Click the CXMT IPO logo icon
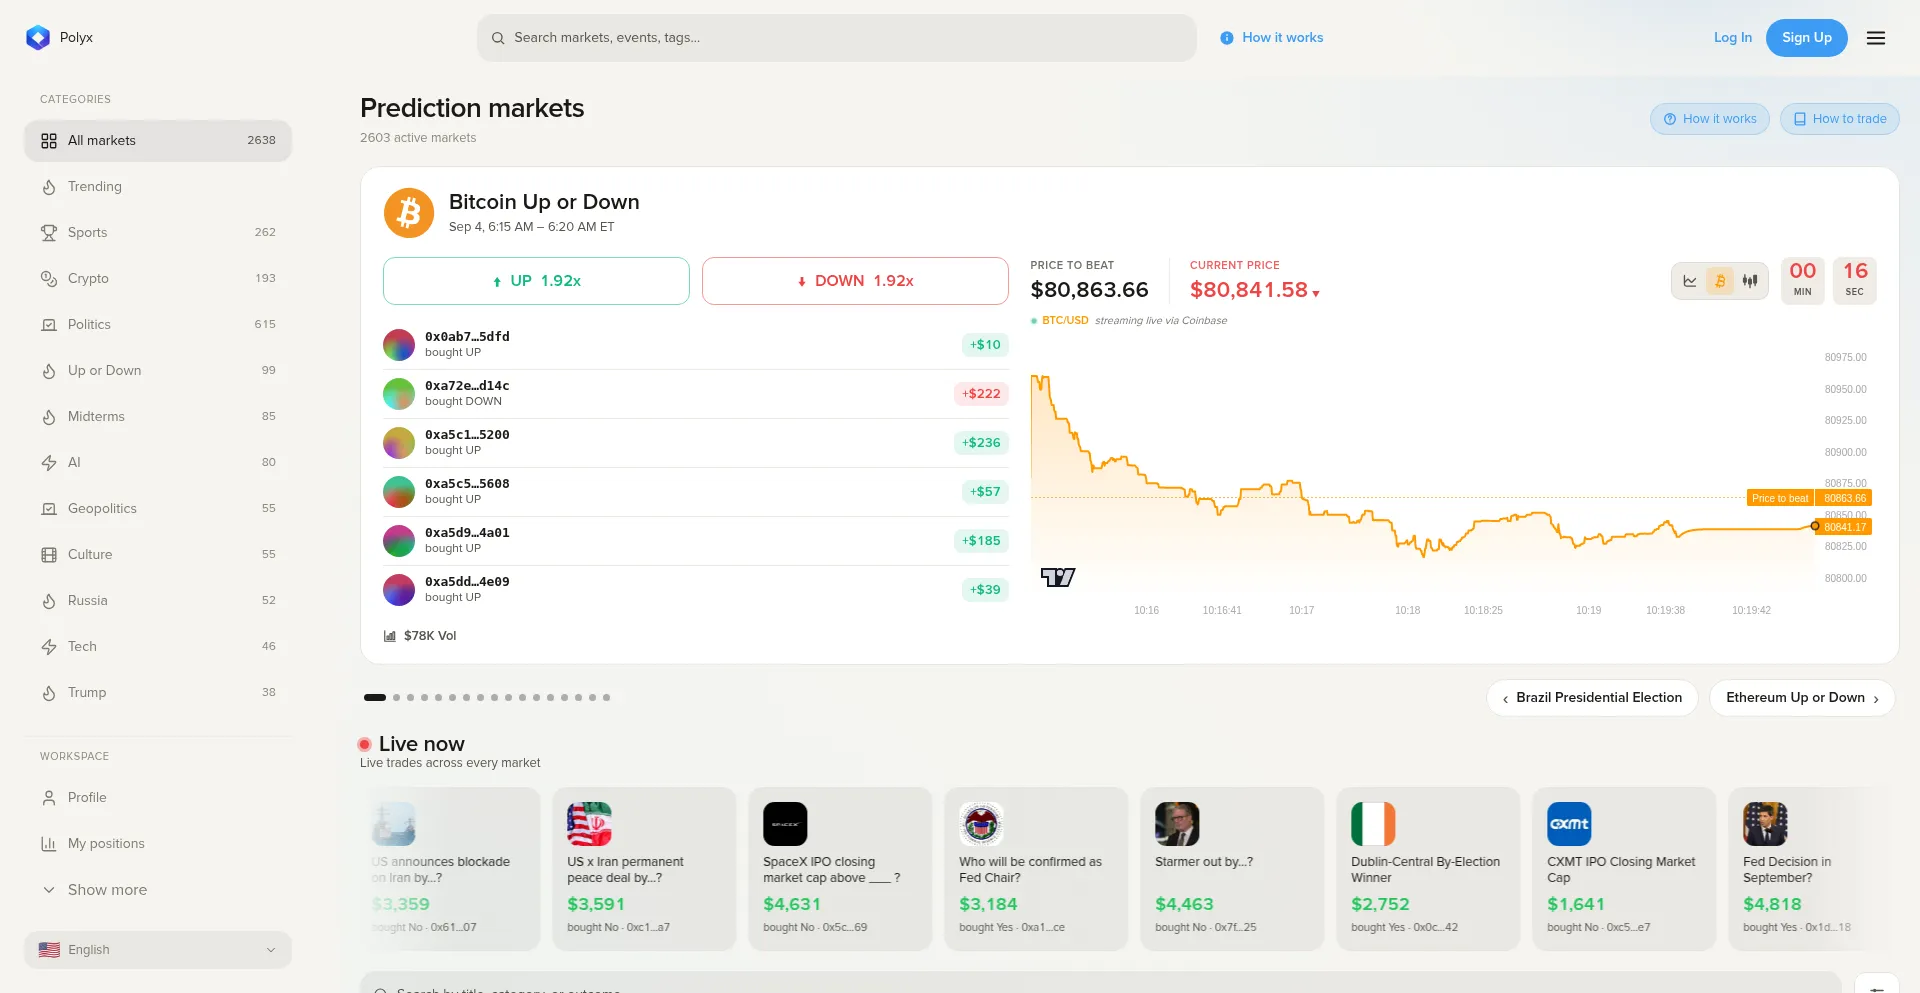1920x993 pixels. (1569, 824)
